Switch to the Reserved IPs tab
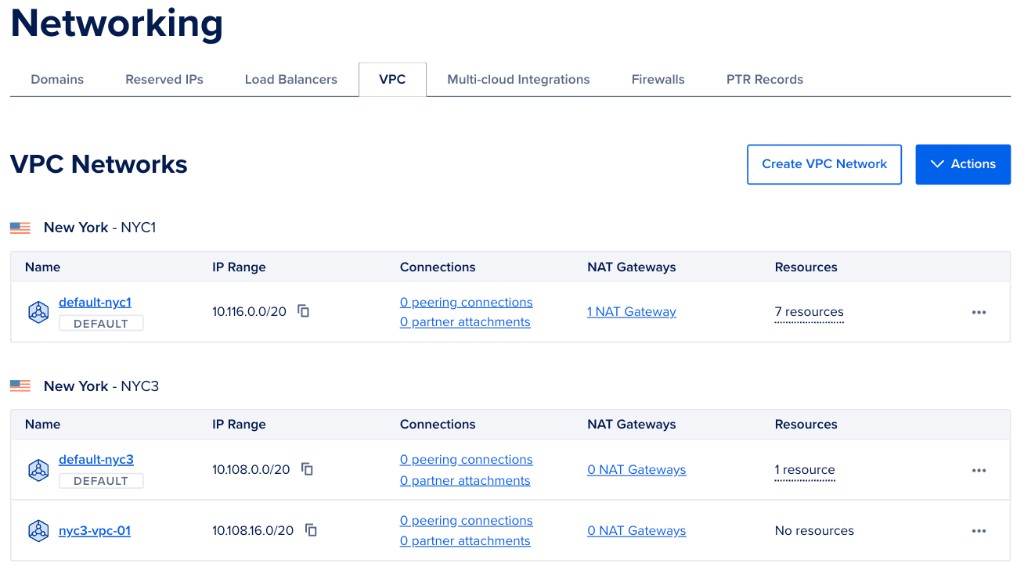The height and width of the screenshot is (574, 1024). pos(164,80)
